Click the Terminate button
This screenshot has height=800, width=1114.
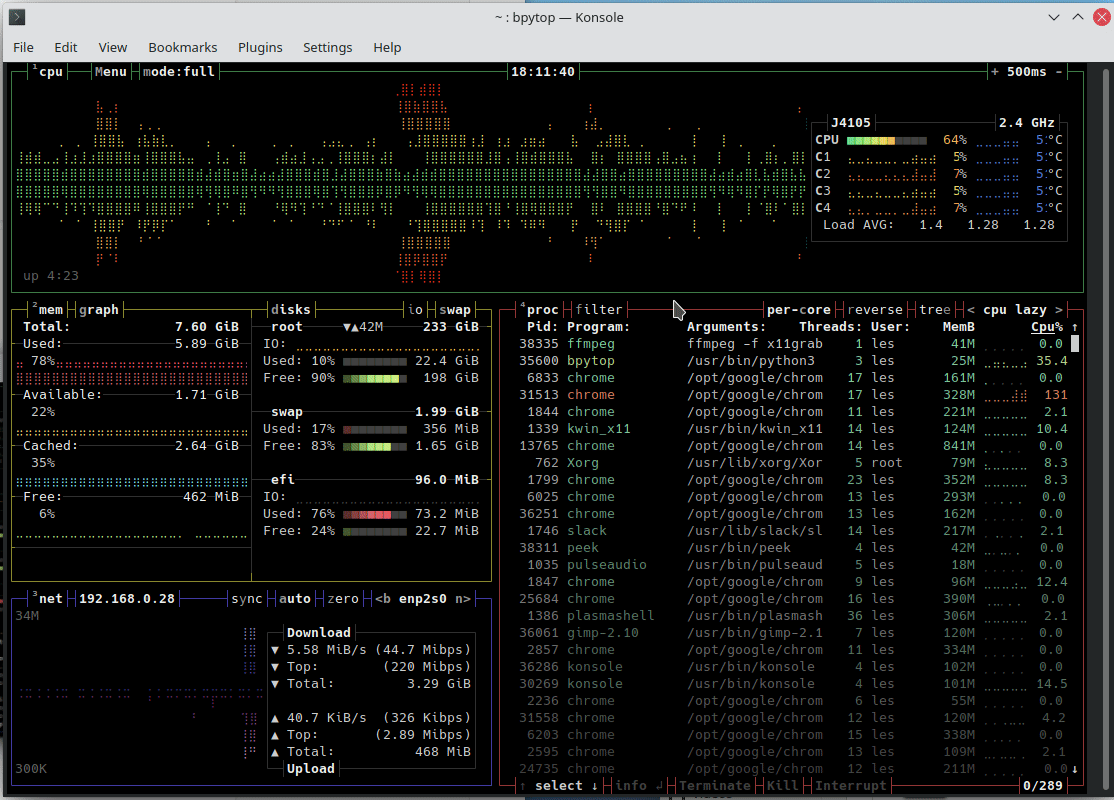pyautogui.click(x=715, y=786)
